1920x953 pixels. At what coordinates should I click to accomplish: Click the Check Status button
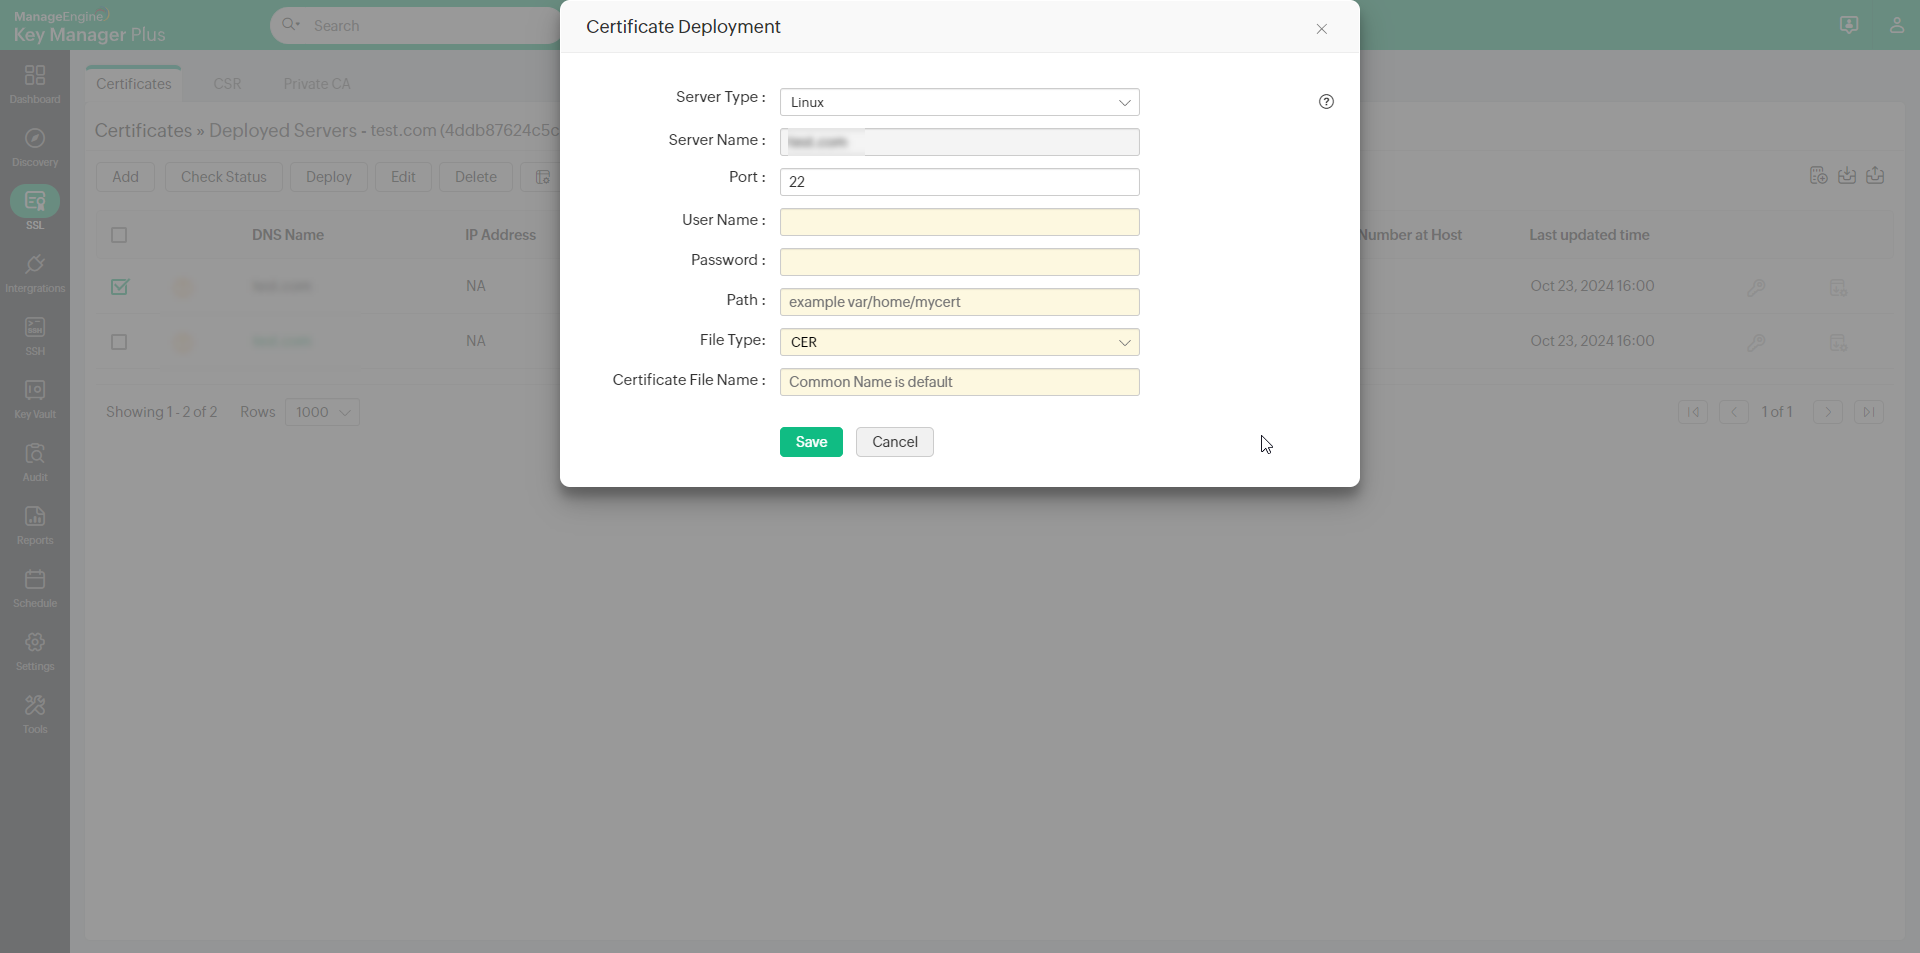point(224,177)
